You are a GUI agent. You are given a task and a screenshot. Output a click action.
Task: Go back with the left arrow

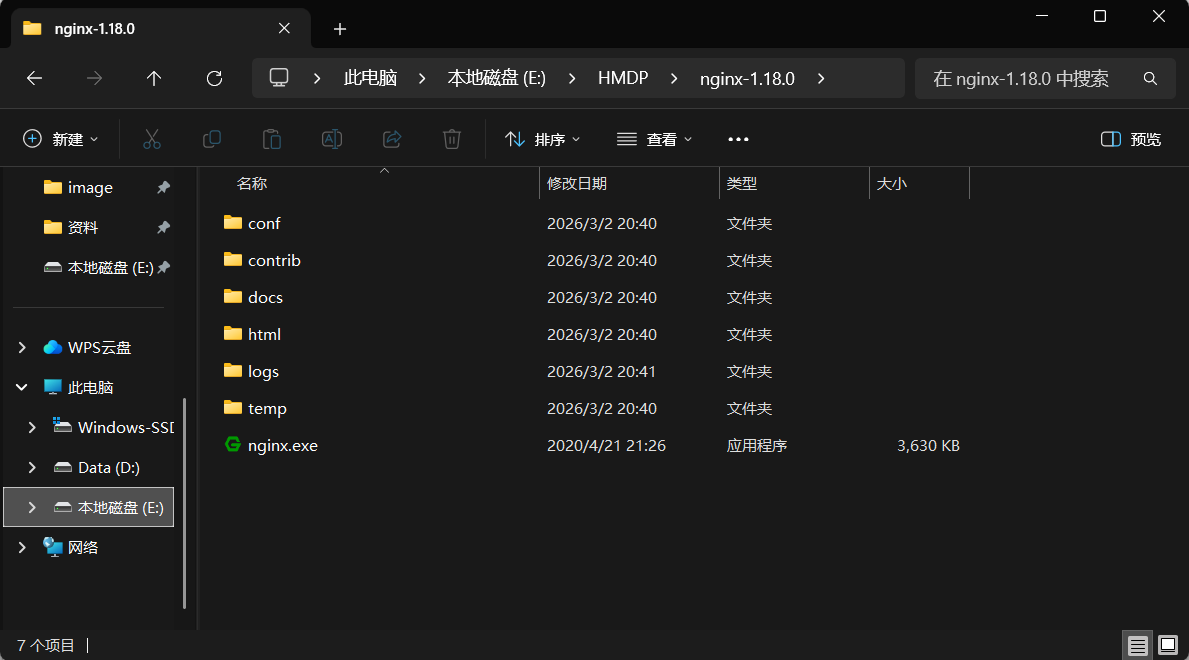click(34, 78)
